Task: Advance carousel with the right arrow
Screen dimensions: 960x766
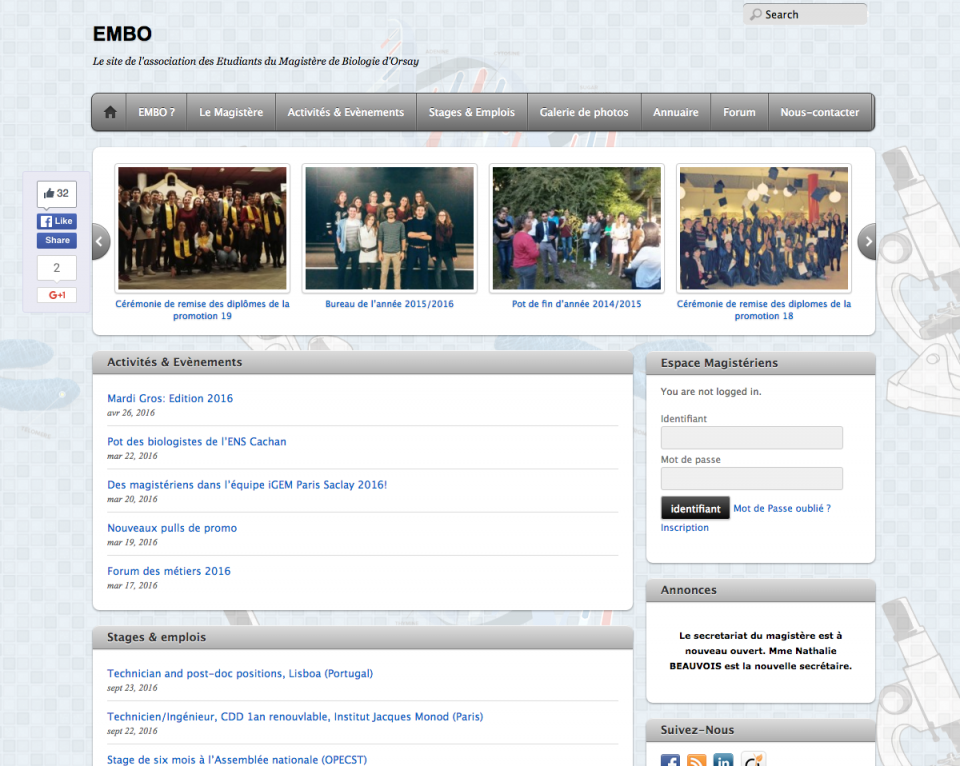Action: point(867,241)
